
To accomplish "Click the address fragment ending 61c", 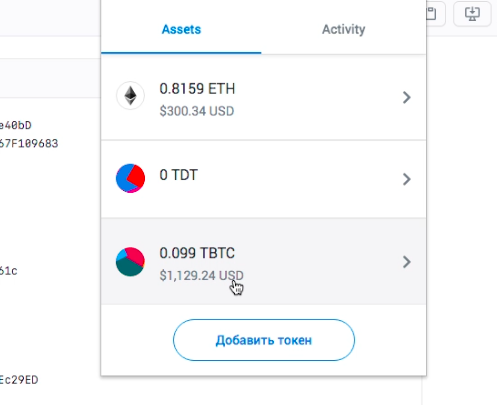I will coord(8,271).
